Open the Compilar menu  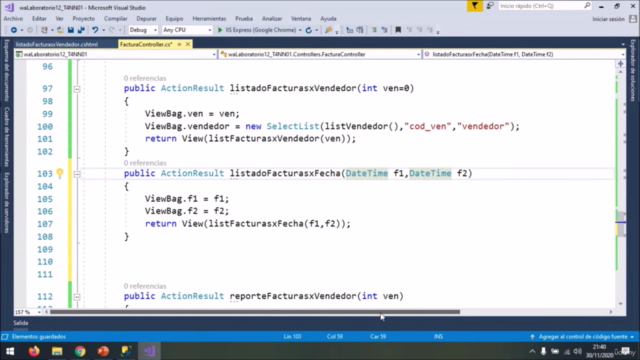[x=116, y=19]
